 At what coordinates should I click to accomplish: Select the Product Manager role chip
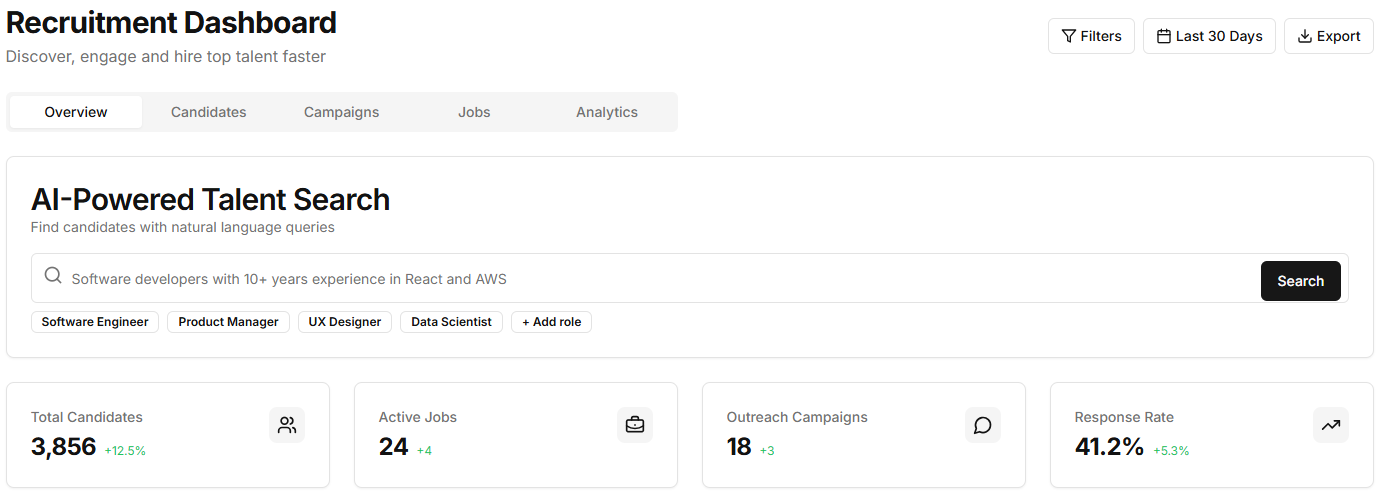coord(228,322)
